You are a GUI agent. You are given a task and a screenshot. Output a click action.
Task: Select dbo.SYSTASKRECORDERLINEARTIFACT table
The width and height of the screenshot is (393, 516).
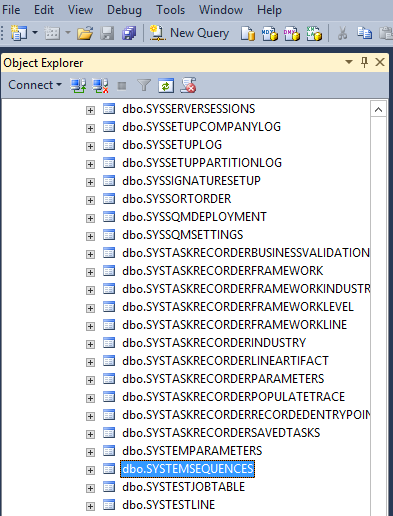click(x=225, y=361)
